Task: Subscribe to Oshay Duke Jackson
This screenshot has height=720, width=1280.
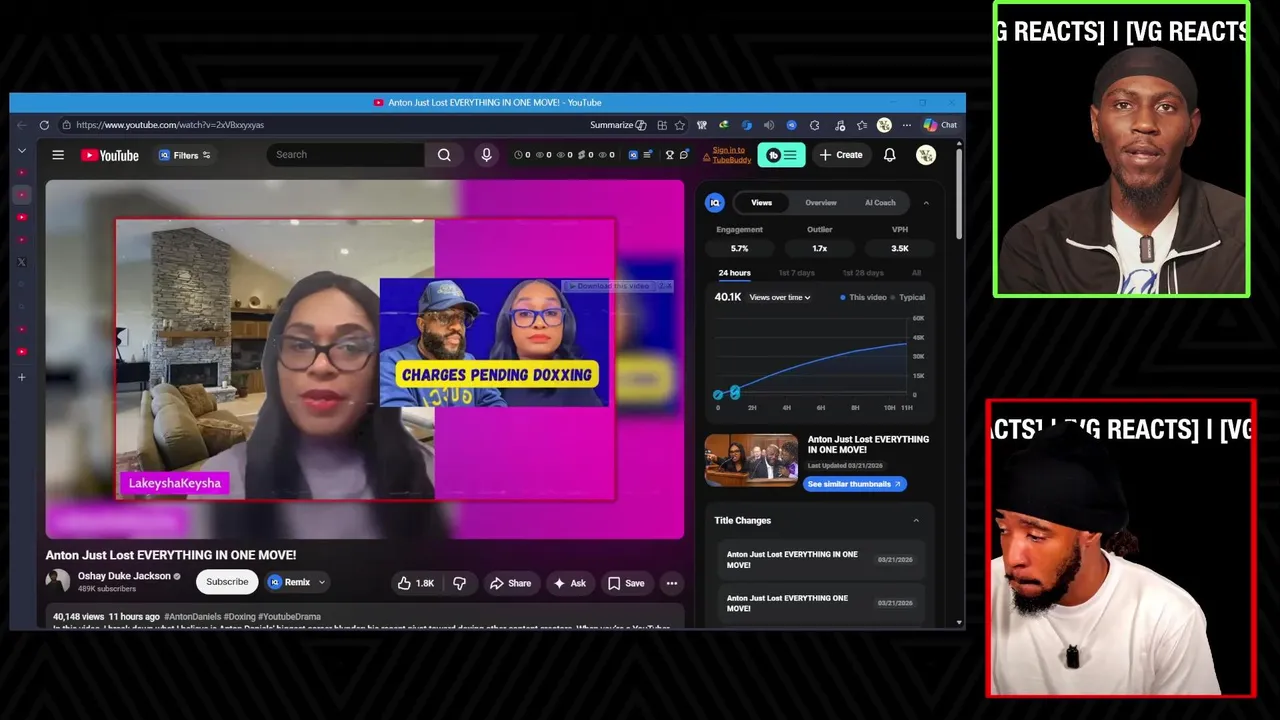Action: (x=227, y=582)
